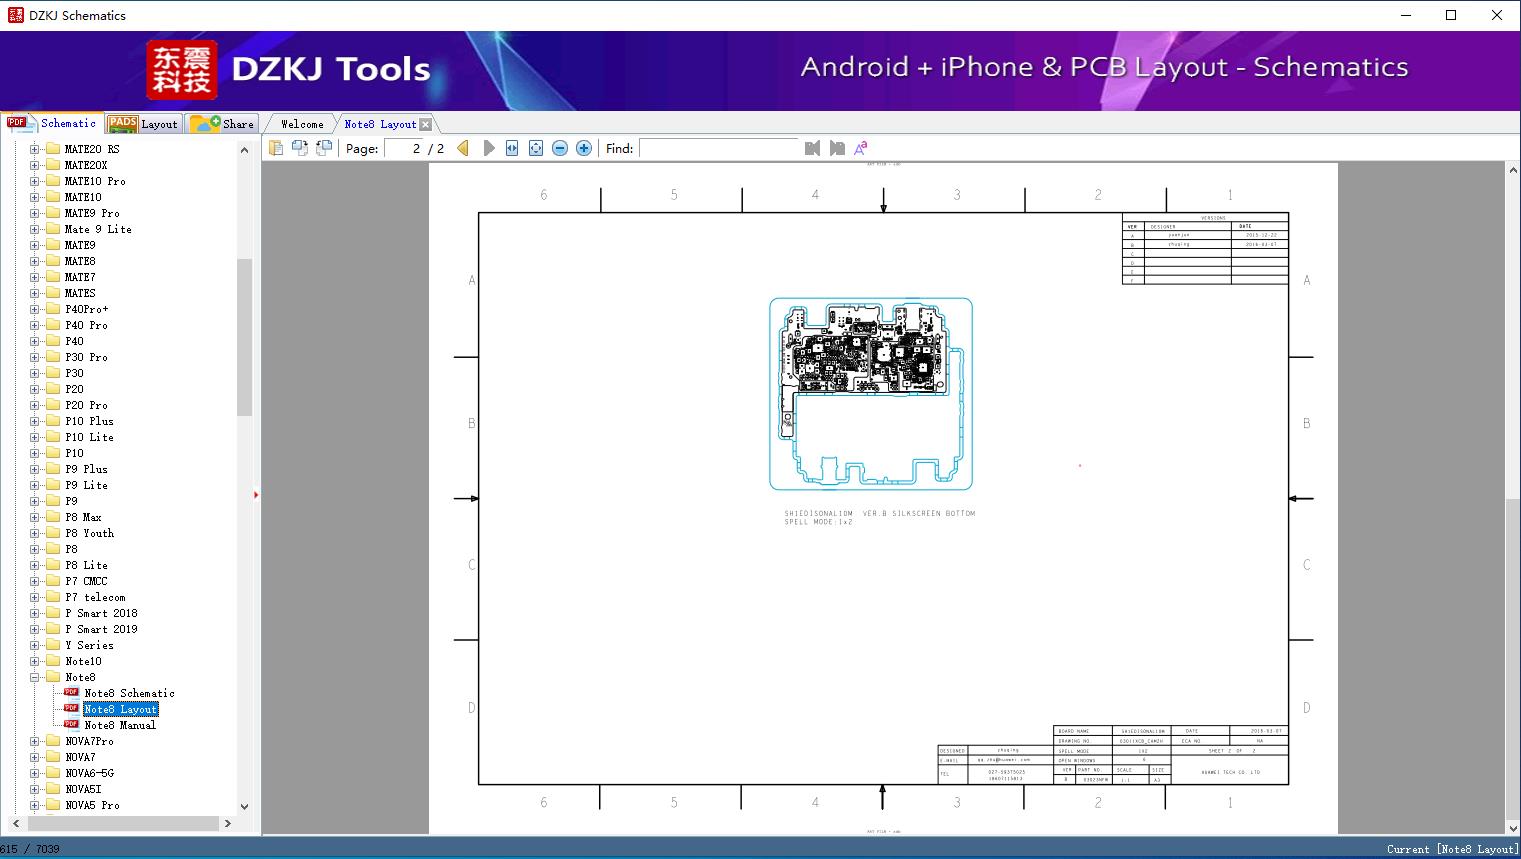
Task: Click the DZKJ Schematics app icon
Action: (15, 15)
